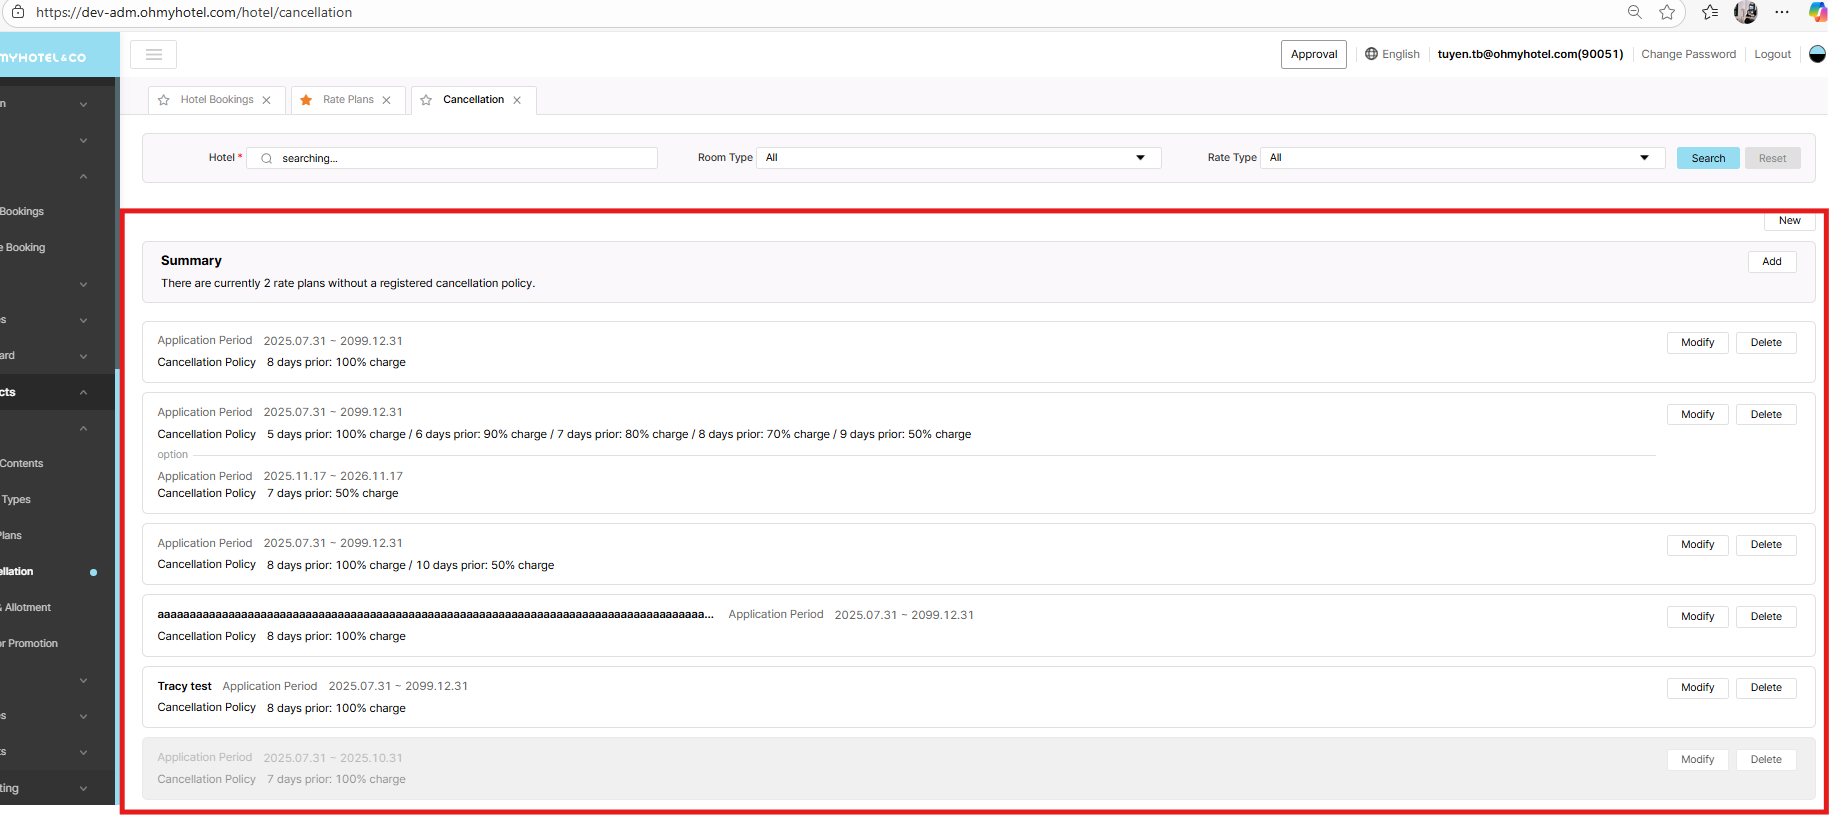The height and width of the screenshot is (815, 1830).
Task: Close the Hotel Bookings tab
Action: click(x=266, y=100)
